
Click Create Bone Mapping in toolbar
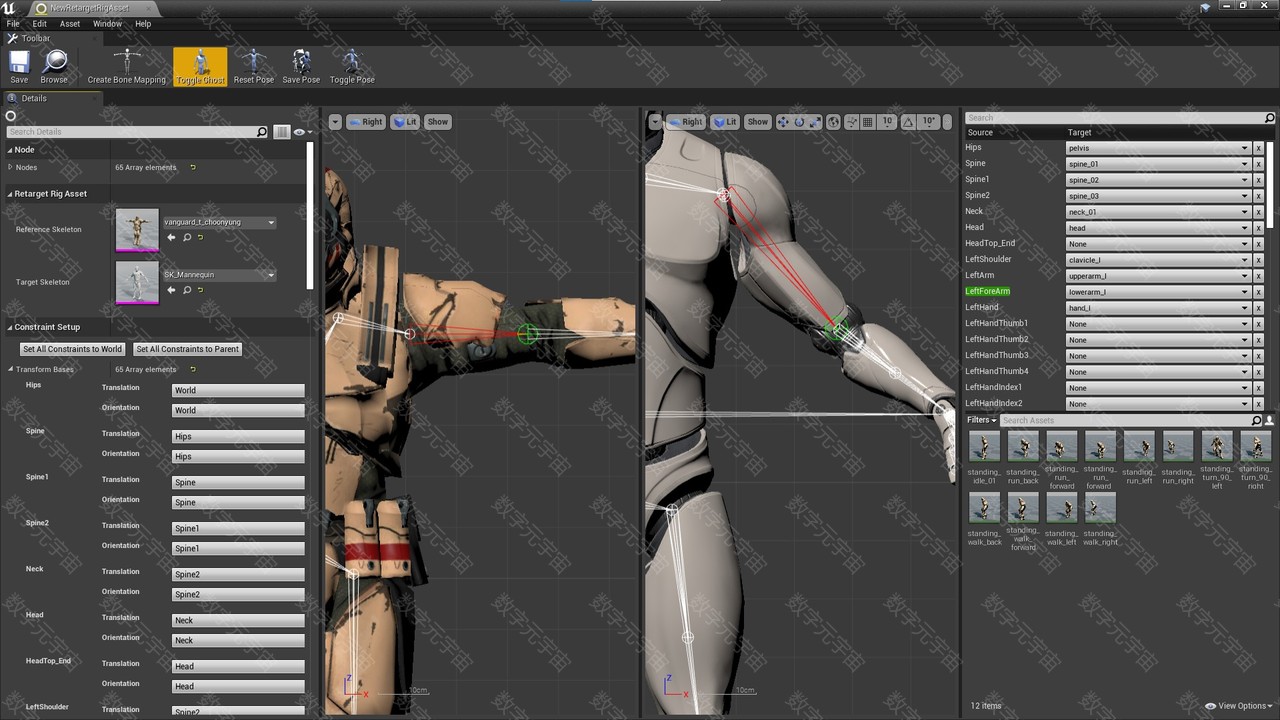pos(127,66)
